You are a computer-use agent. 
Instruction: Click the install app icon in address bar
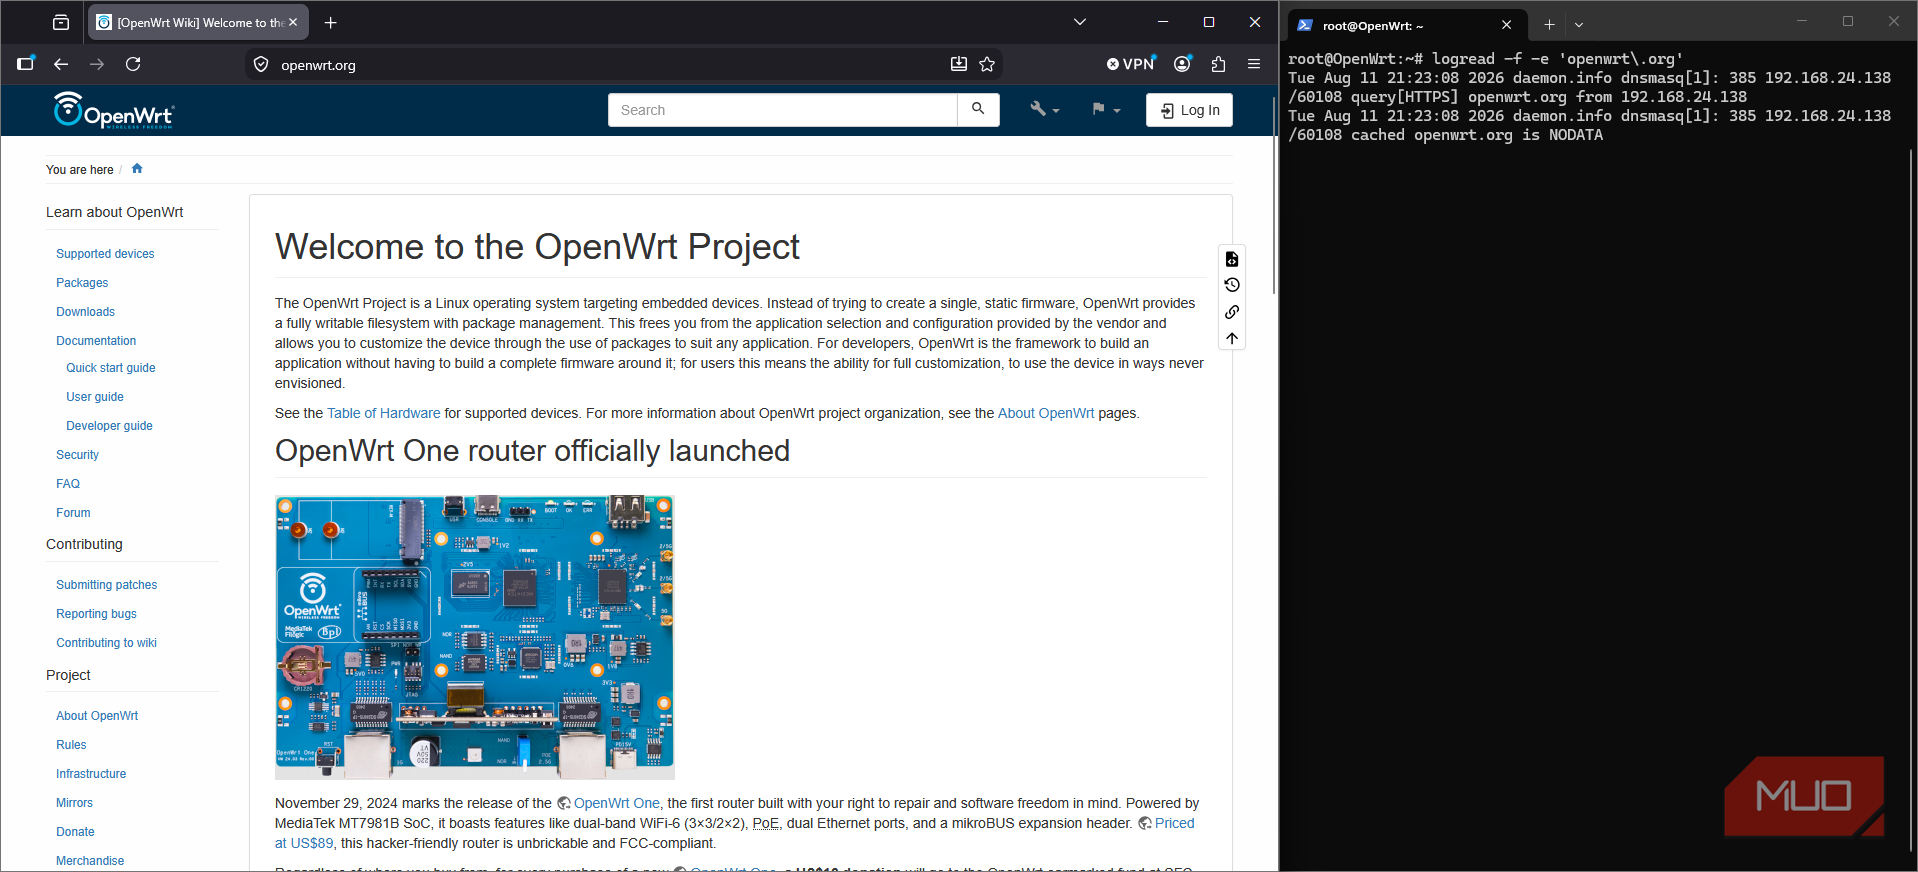tap(959, 64)
